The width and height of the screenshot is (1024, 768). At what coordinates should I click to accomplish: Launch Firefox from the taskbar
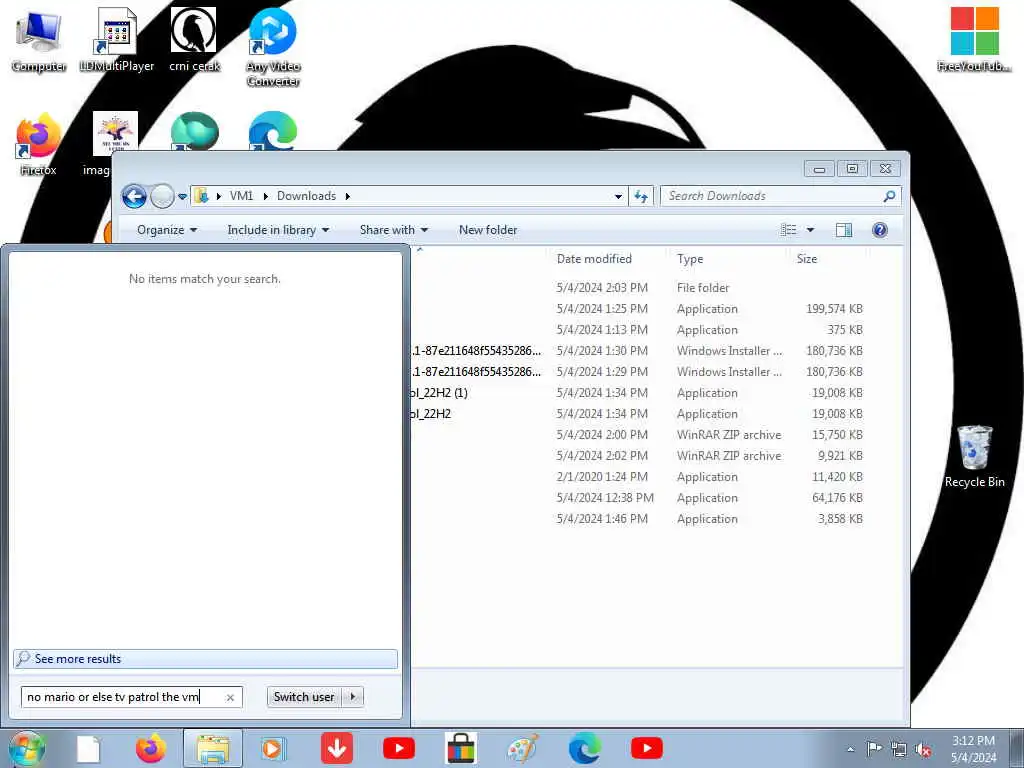150,748
